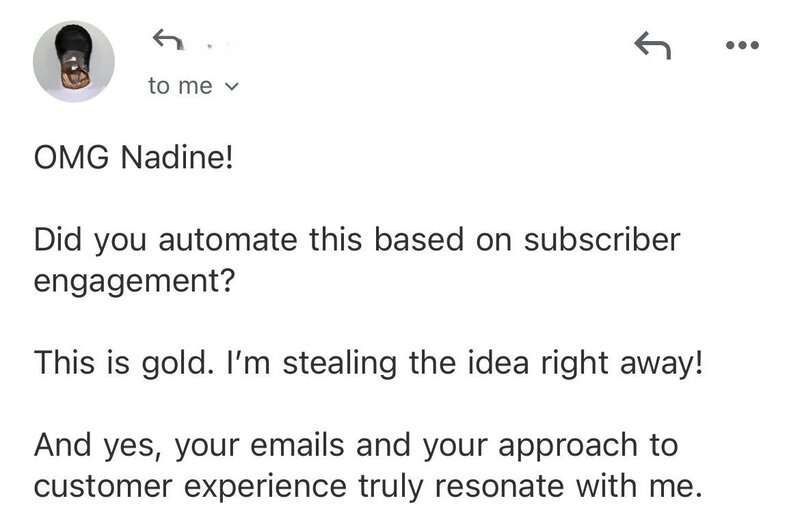Click the reply arrow in the email header

tap(652, 44)
